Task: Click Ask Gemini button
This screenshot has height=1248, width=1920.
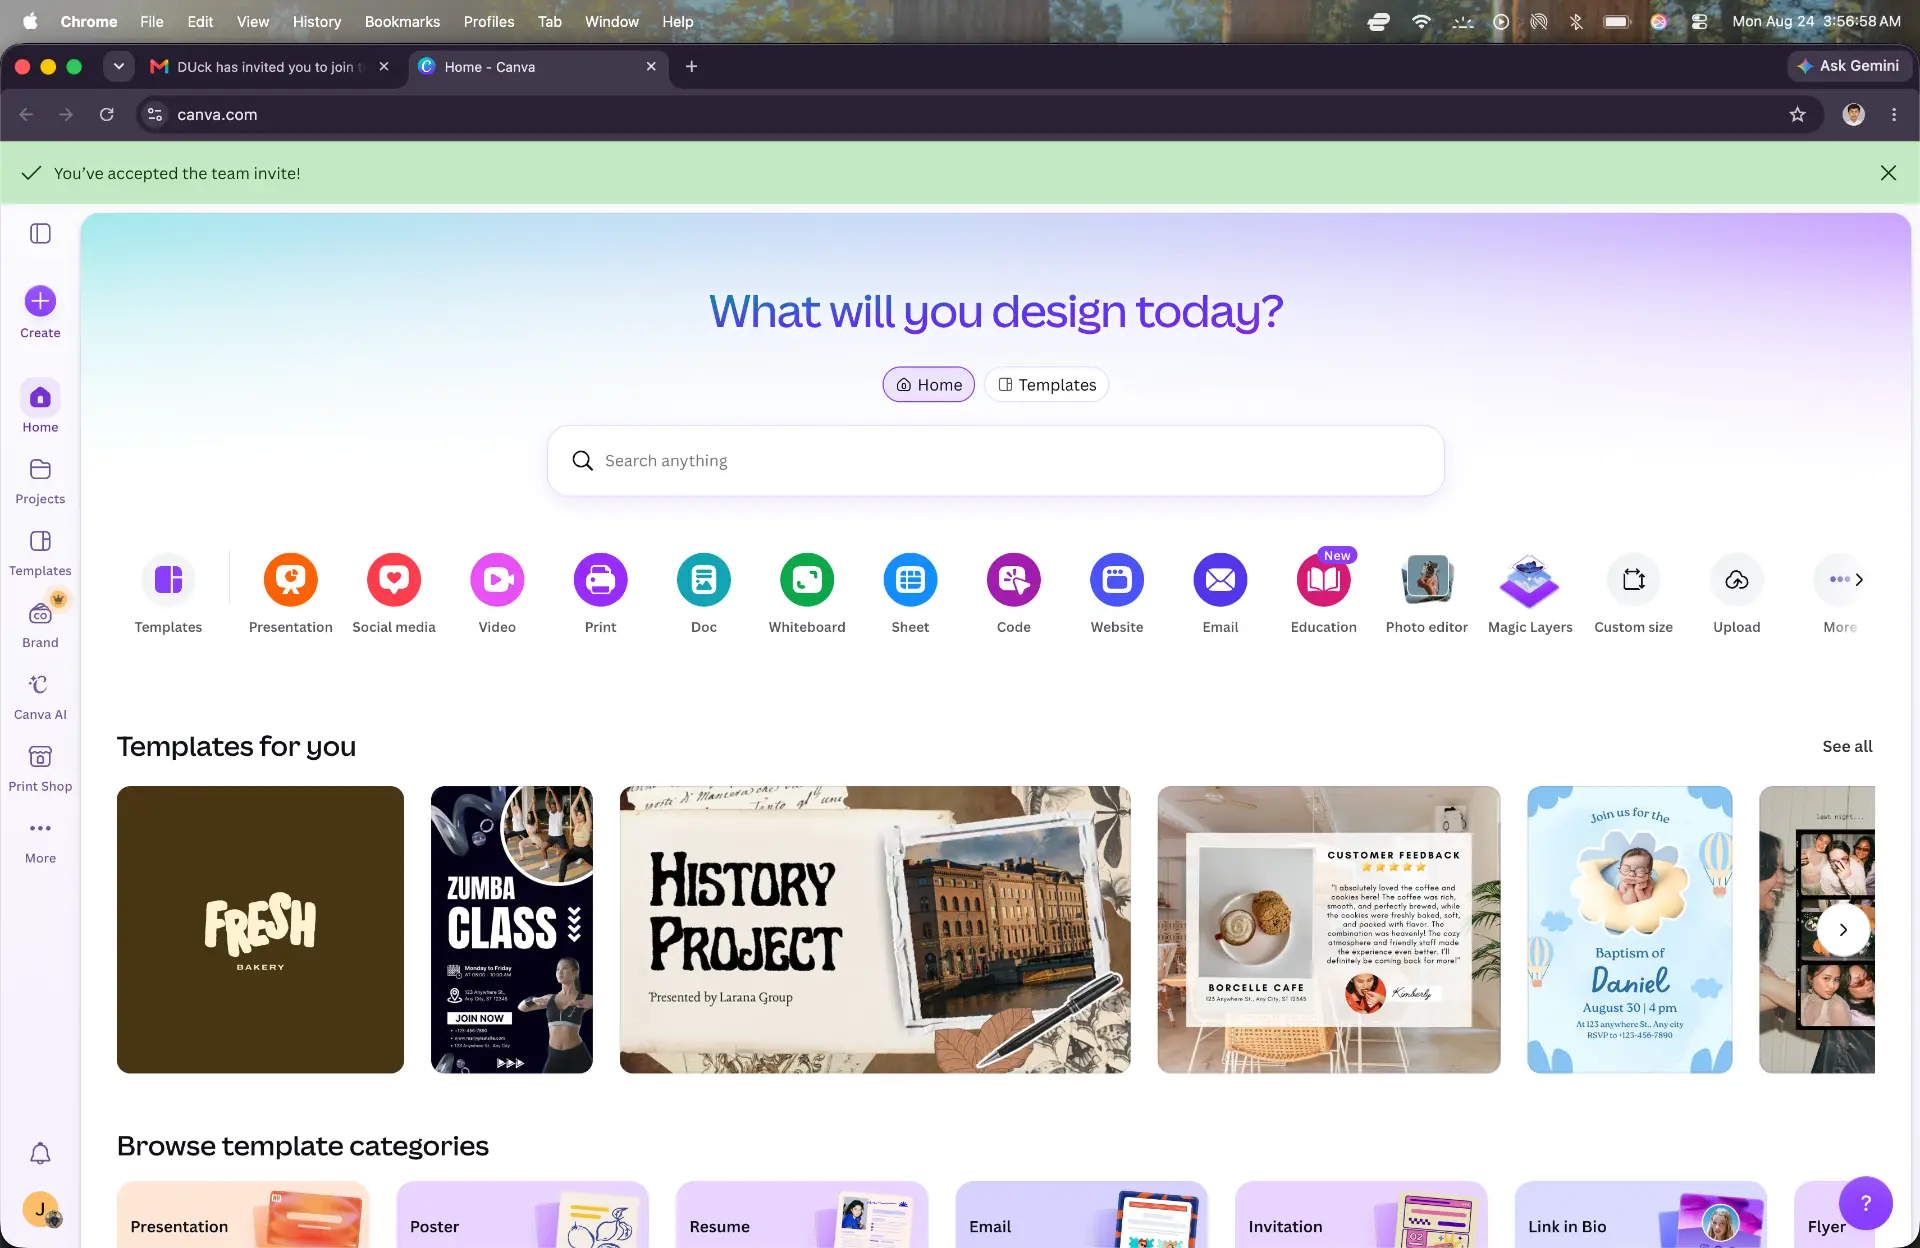Action: pyautogui.click(x=1850, y=66)
